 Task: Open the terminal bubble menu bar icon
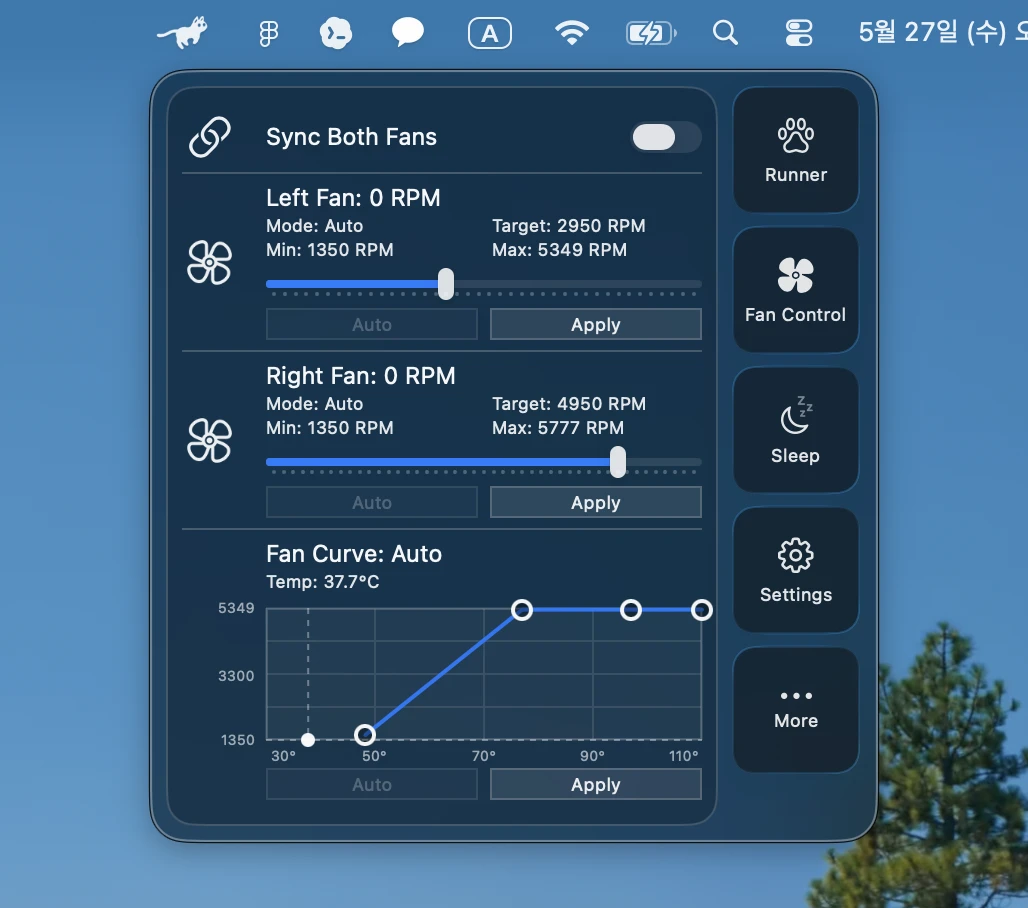click(336, 33)
